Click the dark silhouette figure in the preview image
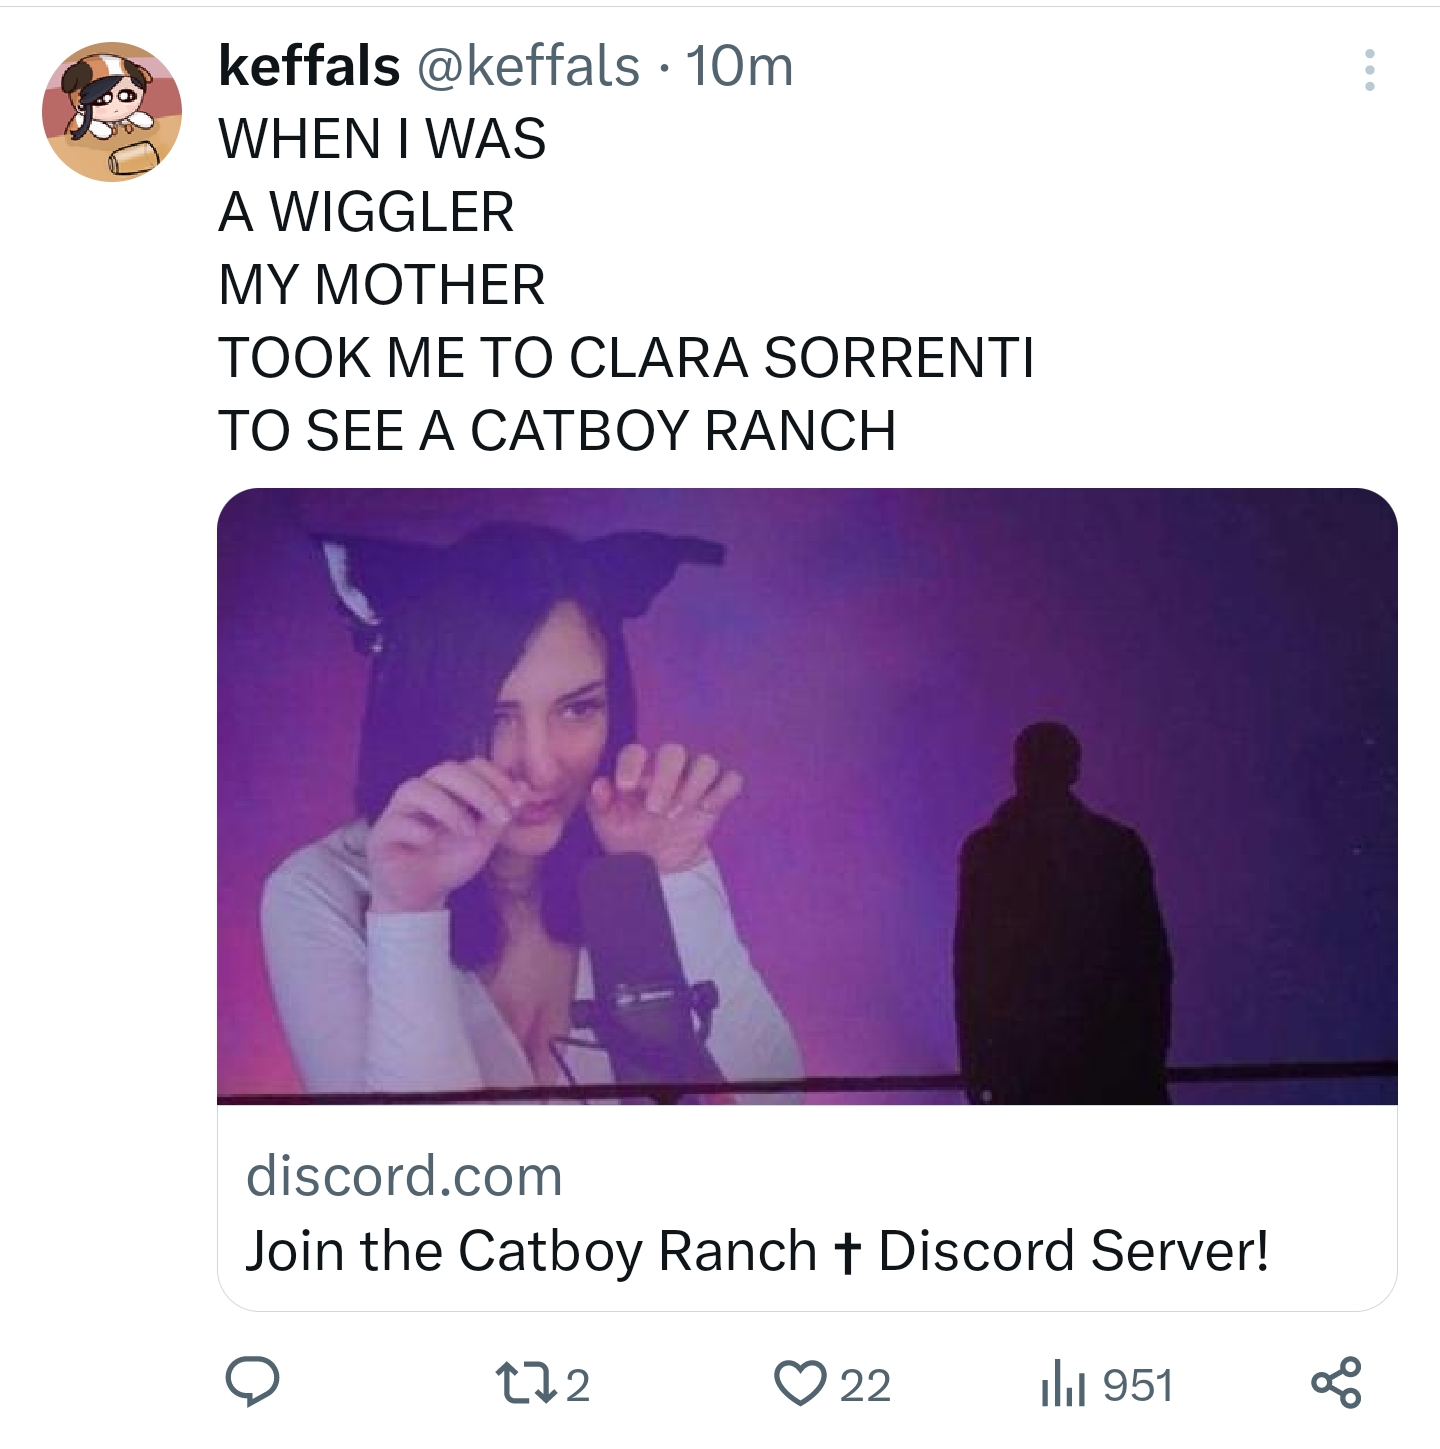This screenshot has width=1440, height=1449. click(x=1063, y=912)
